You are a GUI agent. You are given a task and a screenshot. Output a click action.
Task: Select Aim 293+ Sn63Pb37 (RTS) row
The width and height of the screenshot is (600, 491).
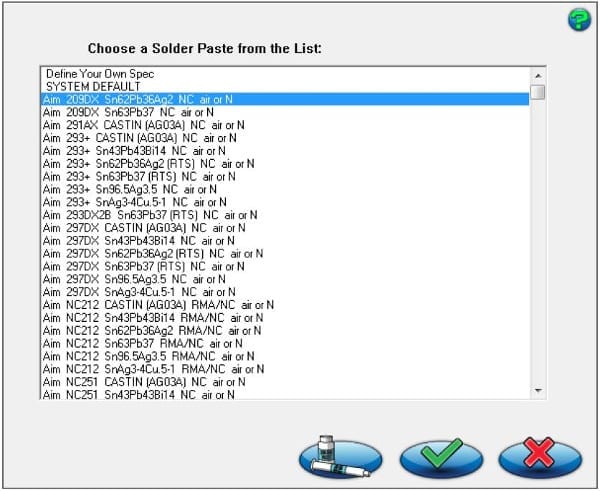(285, 176)
